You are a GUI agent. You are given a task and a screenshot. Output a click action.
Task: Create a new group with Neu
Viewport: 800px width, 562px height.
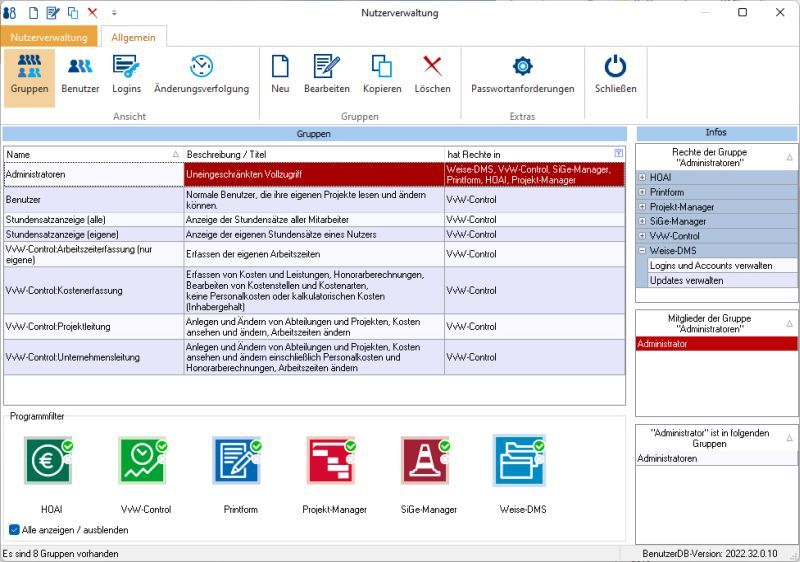(280, 75)
